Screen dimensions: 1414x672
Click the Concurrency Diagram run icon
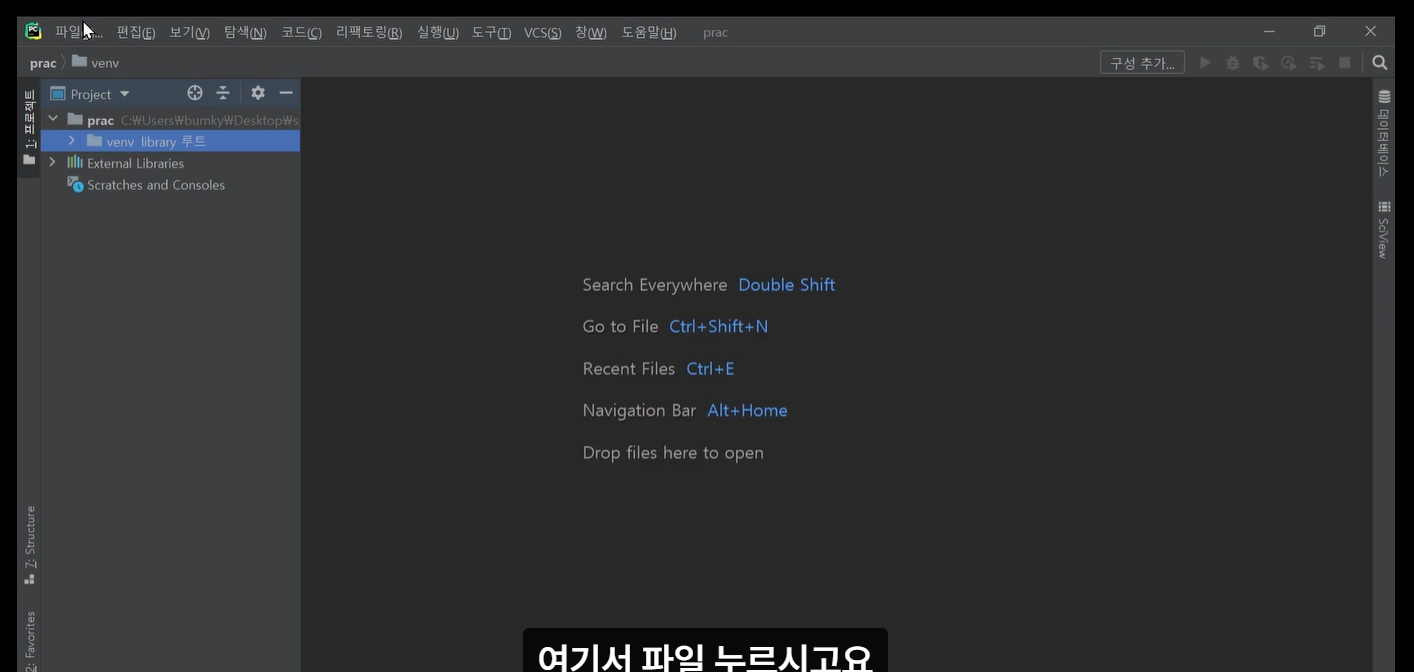[1317, 63]
